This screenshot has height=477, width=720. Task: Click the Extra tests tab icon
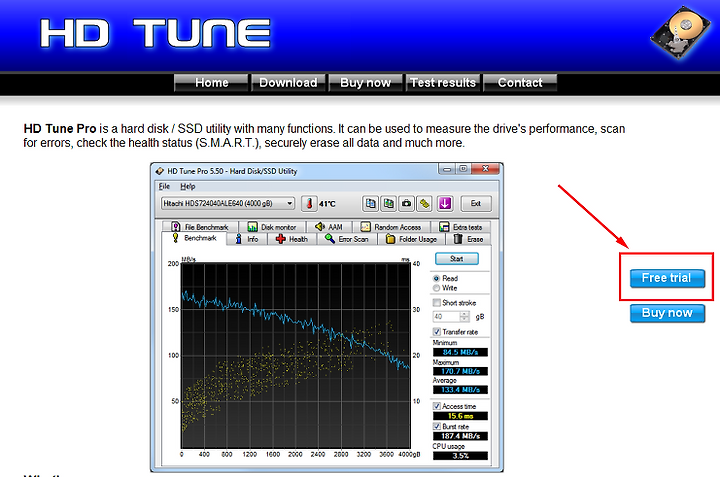444,227
